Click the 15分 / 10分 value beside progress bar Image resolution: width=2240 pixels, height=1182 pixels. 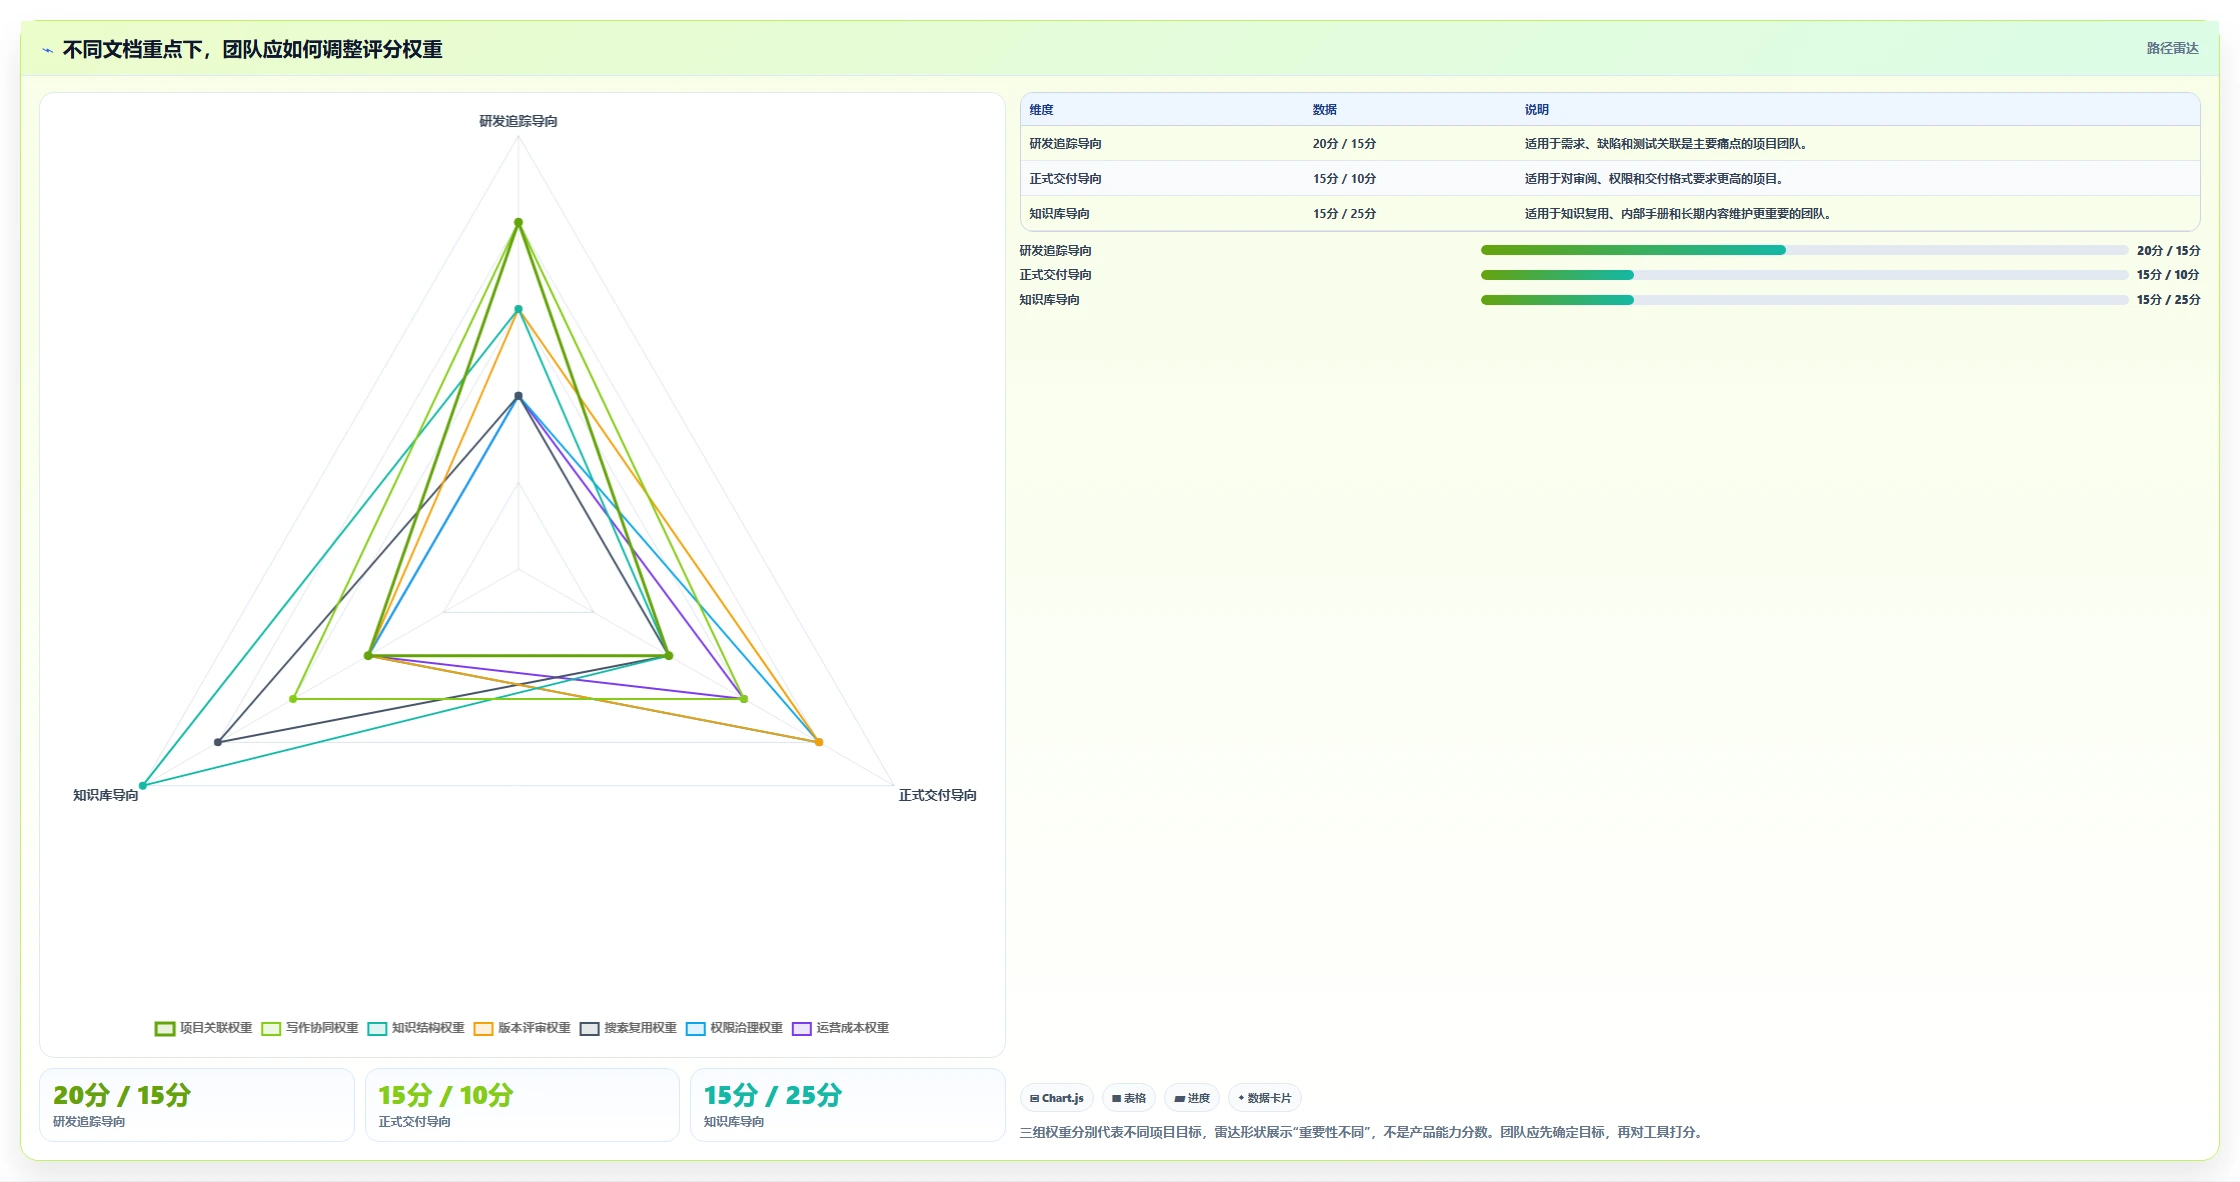[2168, 275]
